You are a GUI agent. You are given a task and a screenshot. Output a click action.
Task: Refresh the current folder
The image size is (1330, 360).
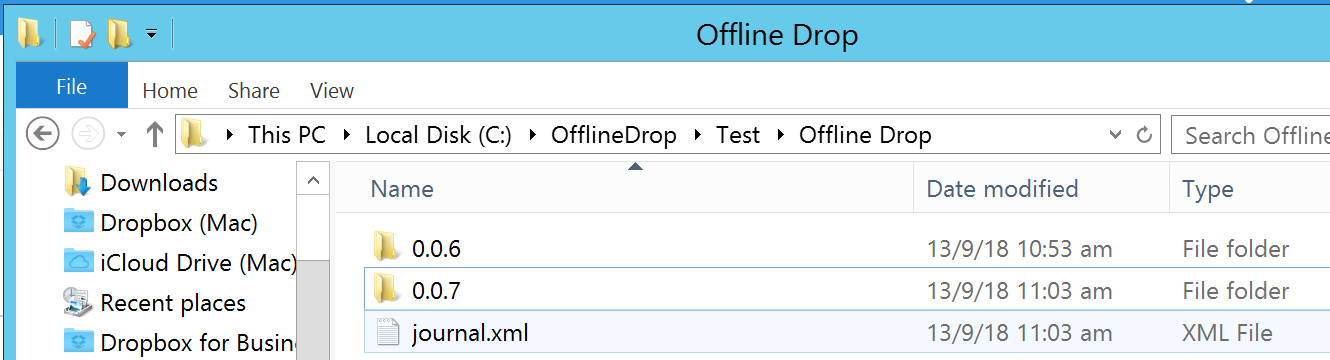1146,135
